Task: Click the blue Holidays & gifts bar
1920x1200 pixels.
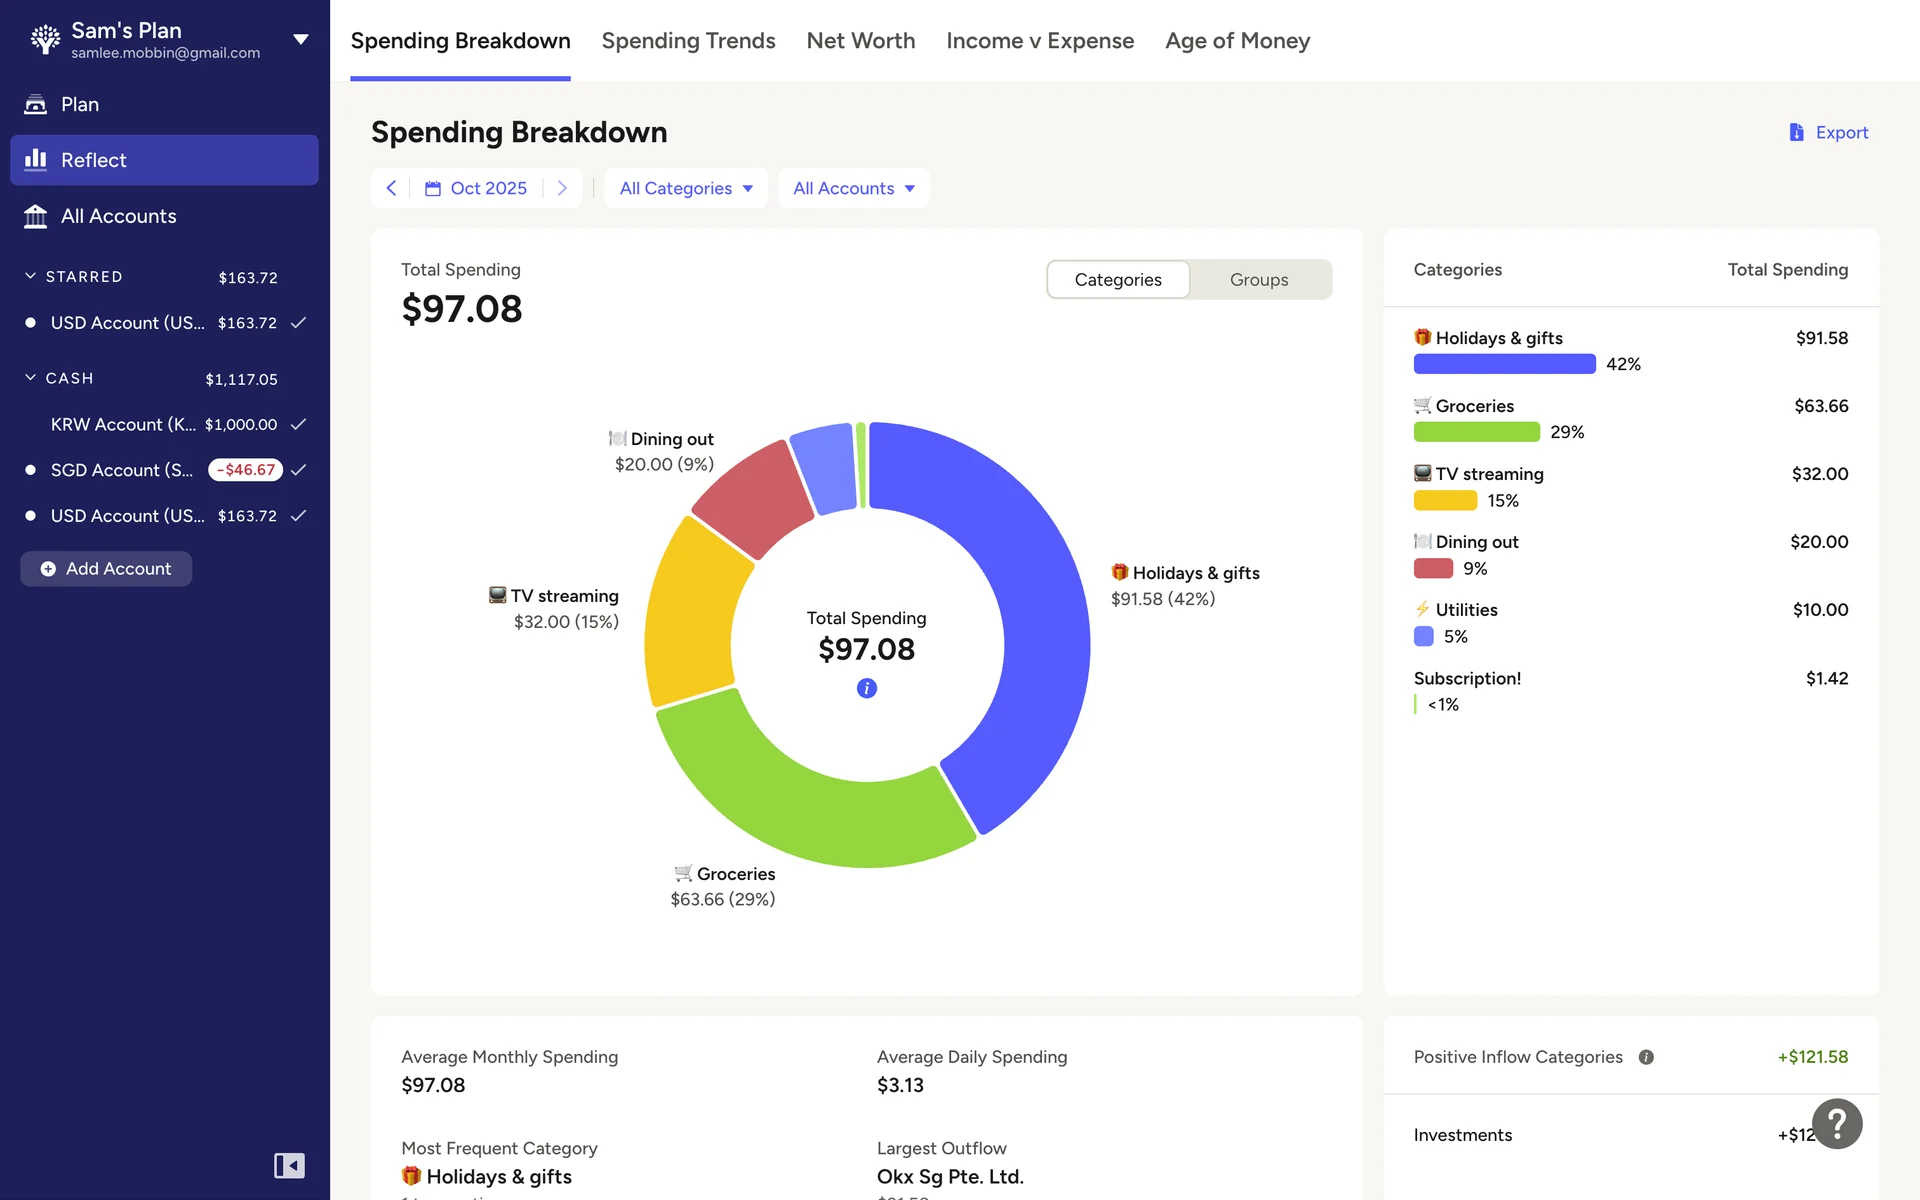Action: 1504,364
